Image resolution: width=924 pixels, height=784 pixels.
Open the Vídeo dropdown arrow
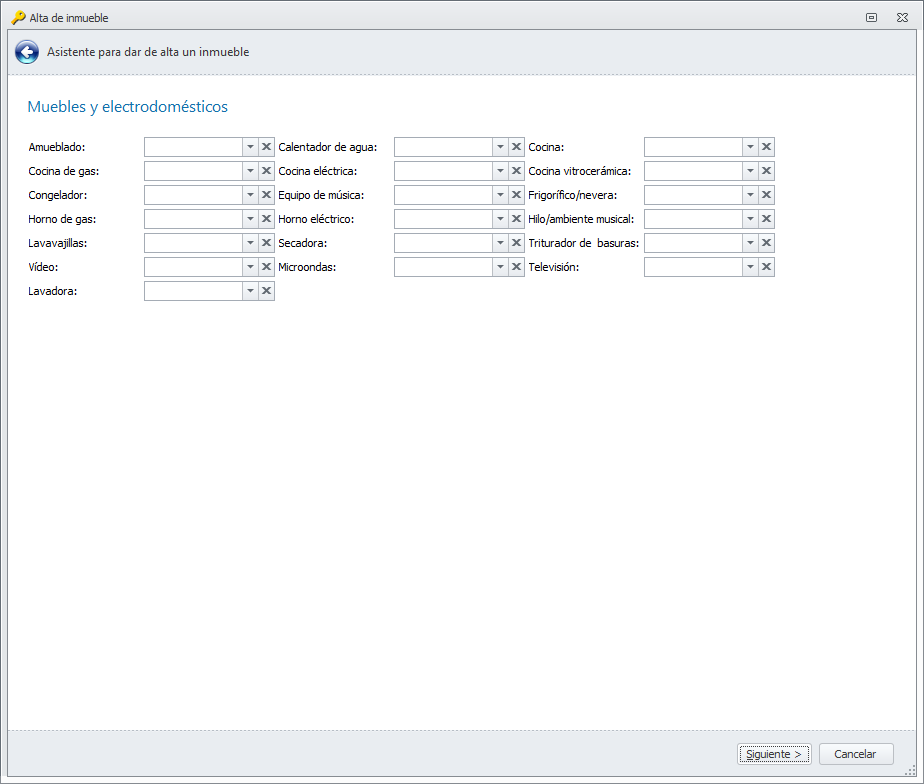coord(250,267)
